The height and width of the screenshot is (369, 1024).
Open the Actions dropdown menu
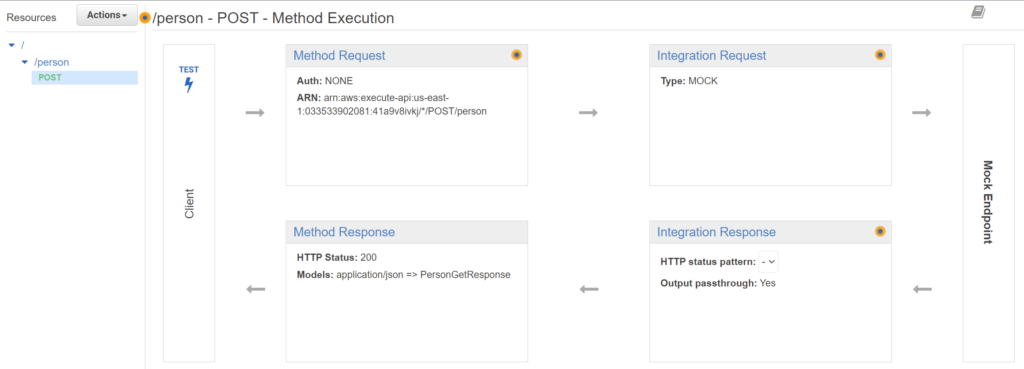[107, 15]
